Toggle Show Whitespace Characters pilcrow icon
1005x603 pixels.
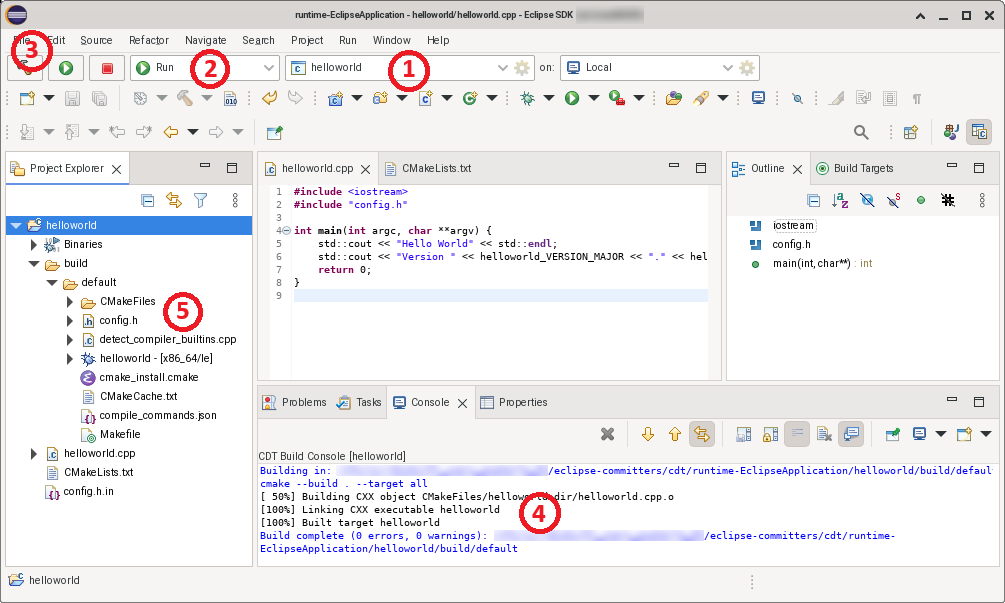point(917,98)
